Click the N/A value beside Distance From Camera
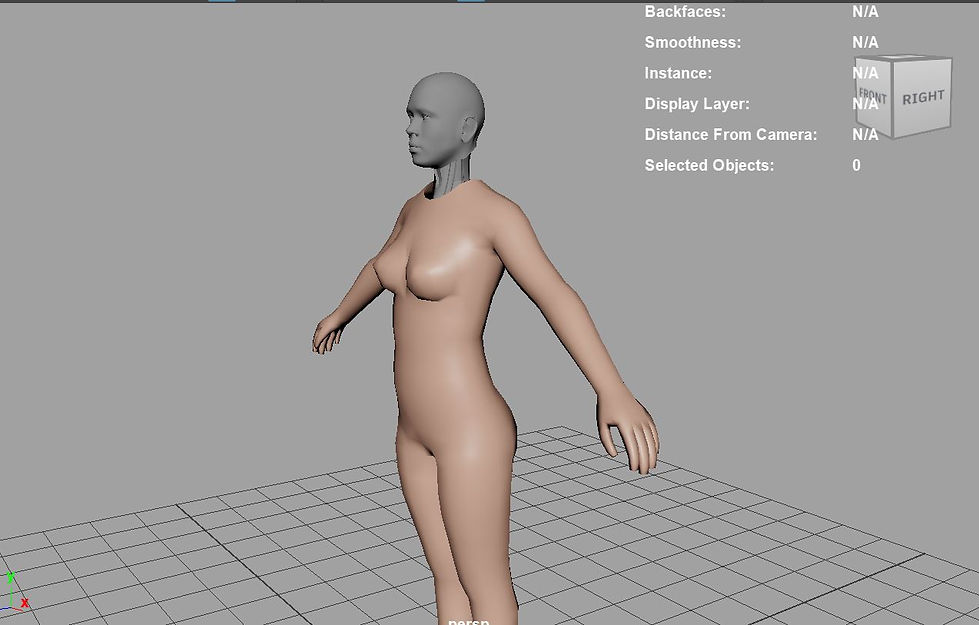Screen dimensions: 979x625 tap(865, 134)
